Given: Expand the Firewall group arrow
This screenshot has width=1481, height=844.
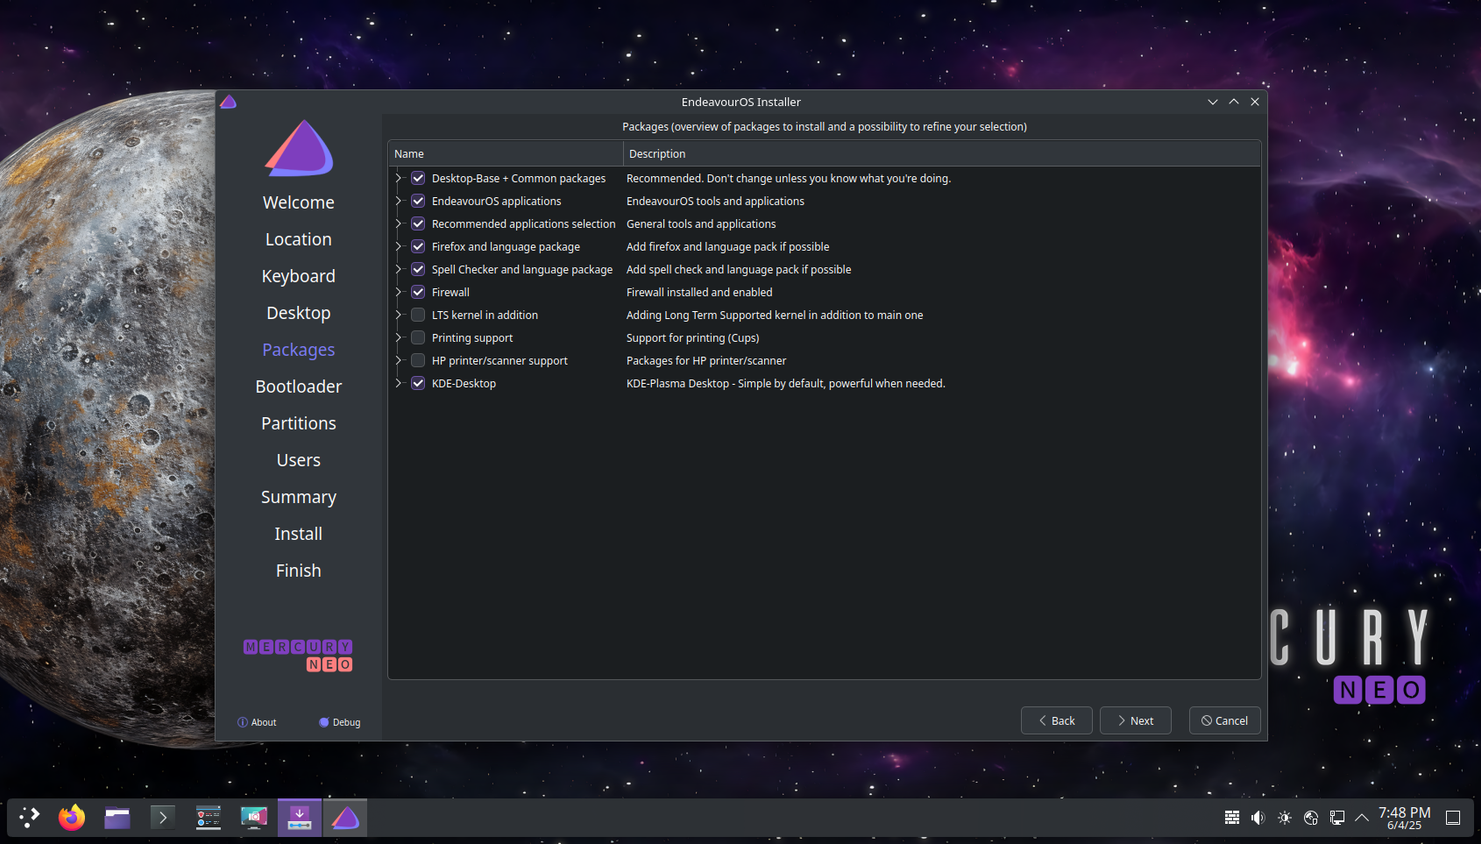Looking at the screenshot, I should point(399,292).
